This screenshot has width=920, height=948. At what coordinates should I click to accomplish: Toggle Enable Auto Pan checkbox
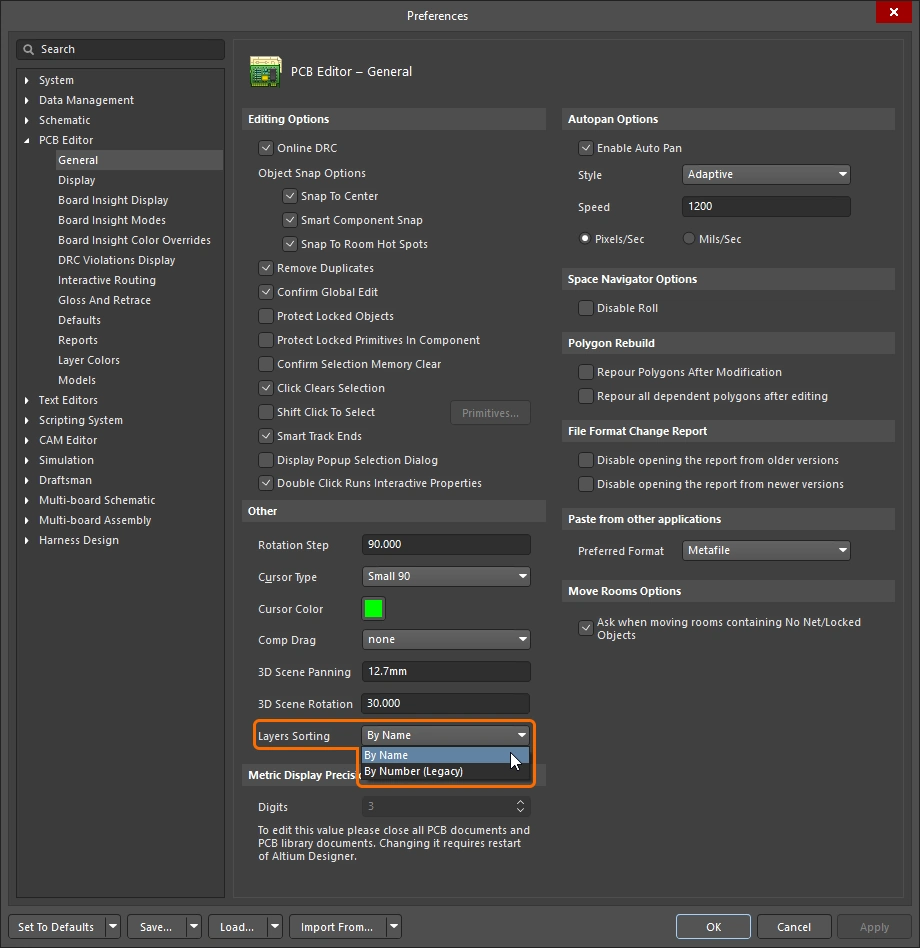586,148
